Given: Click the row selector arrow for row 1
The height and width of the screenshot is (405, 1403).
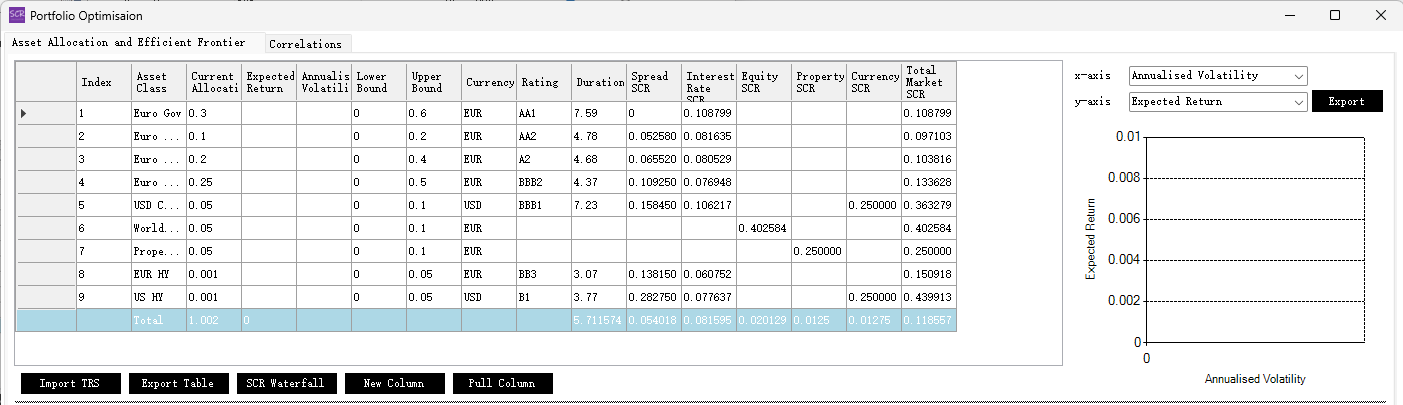Looking at the screenshot, I should click(24, 114).
